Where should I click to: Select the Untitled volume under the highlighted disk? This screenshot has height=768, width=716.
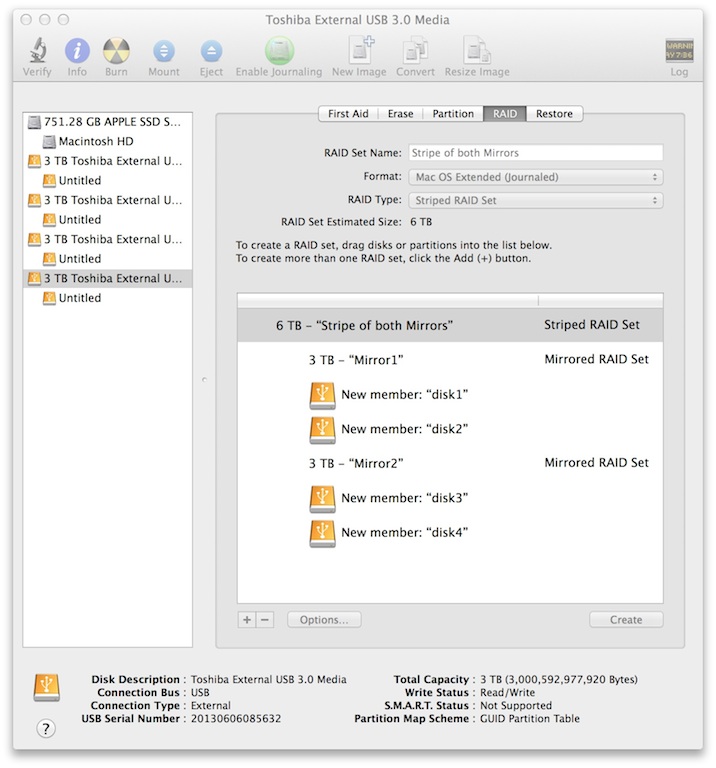[x=107, y=298]
